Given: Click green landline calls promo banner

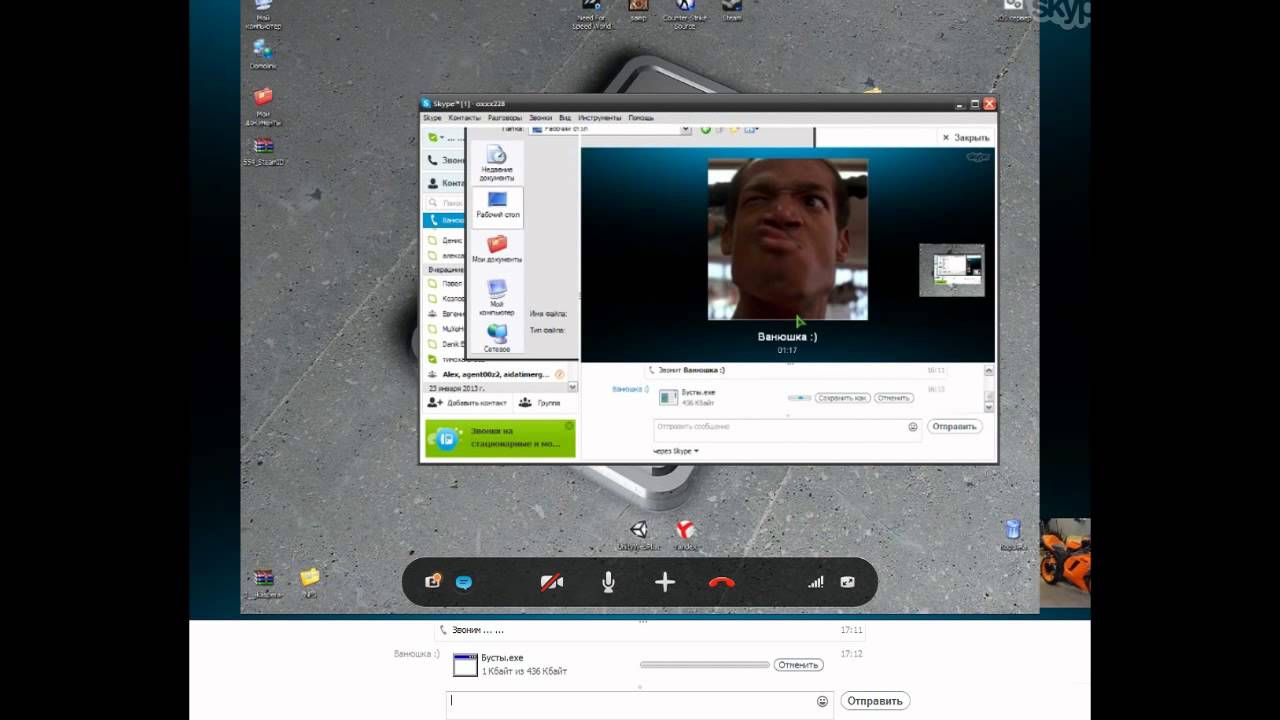Looking at the screenshot, I should 500,438.
